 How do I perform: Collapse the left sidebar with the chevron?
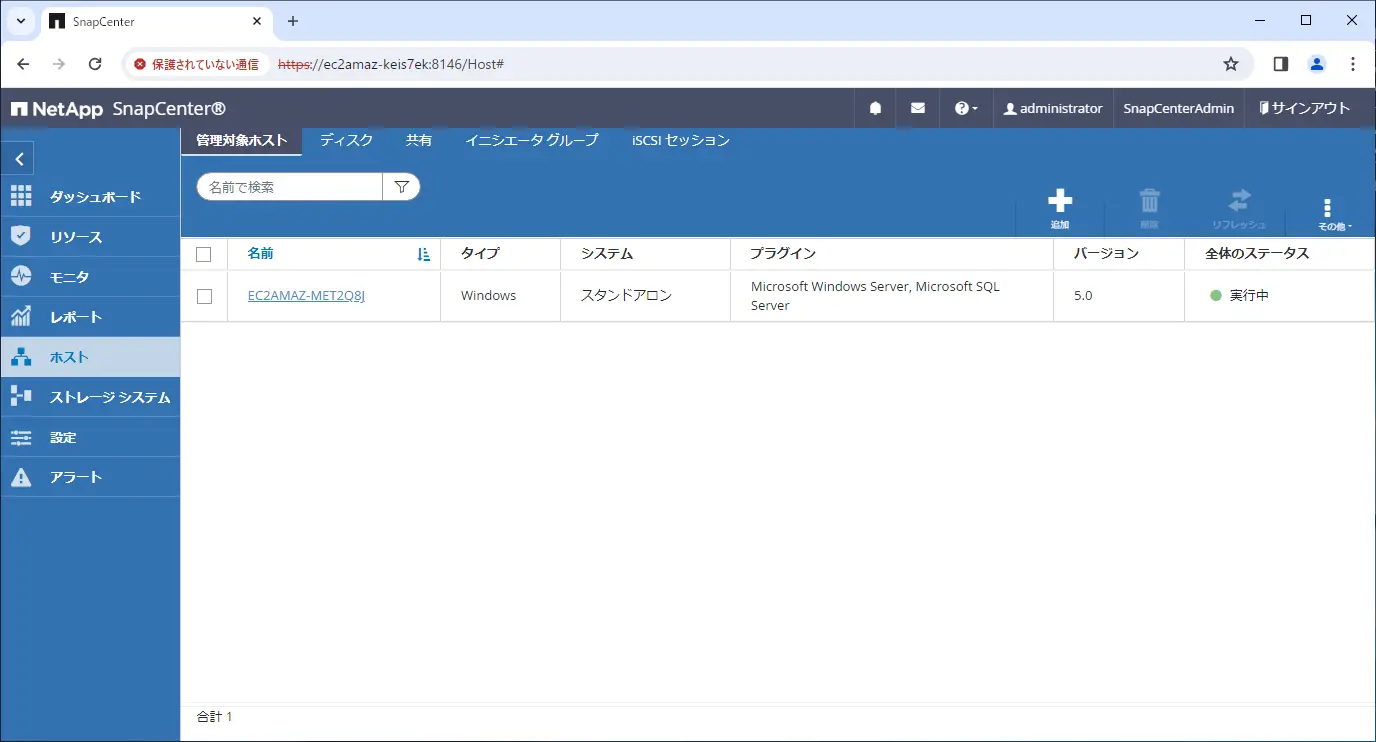18,160
